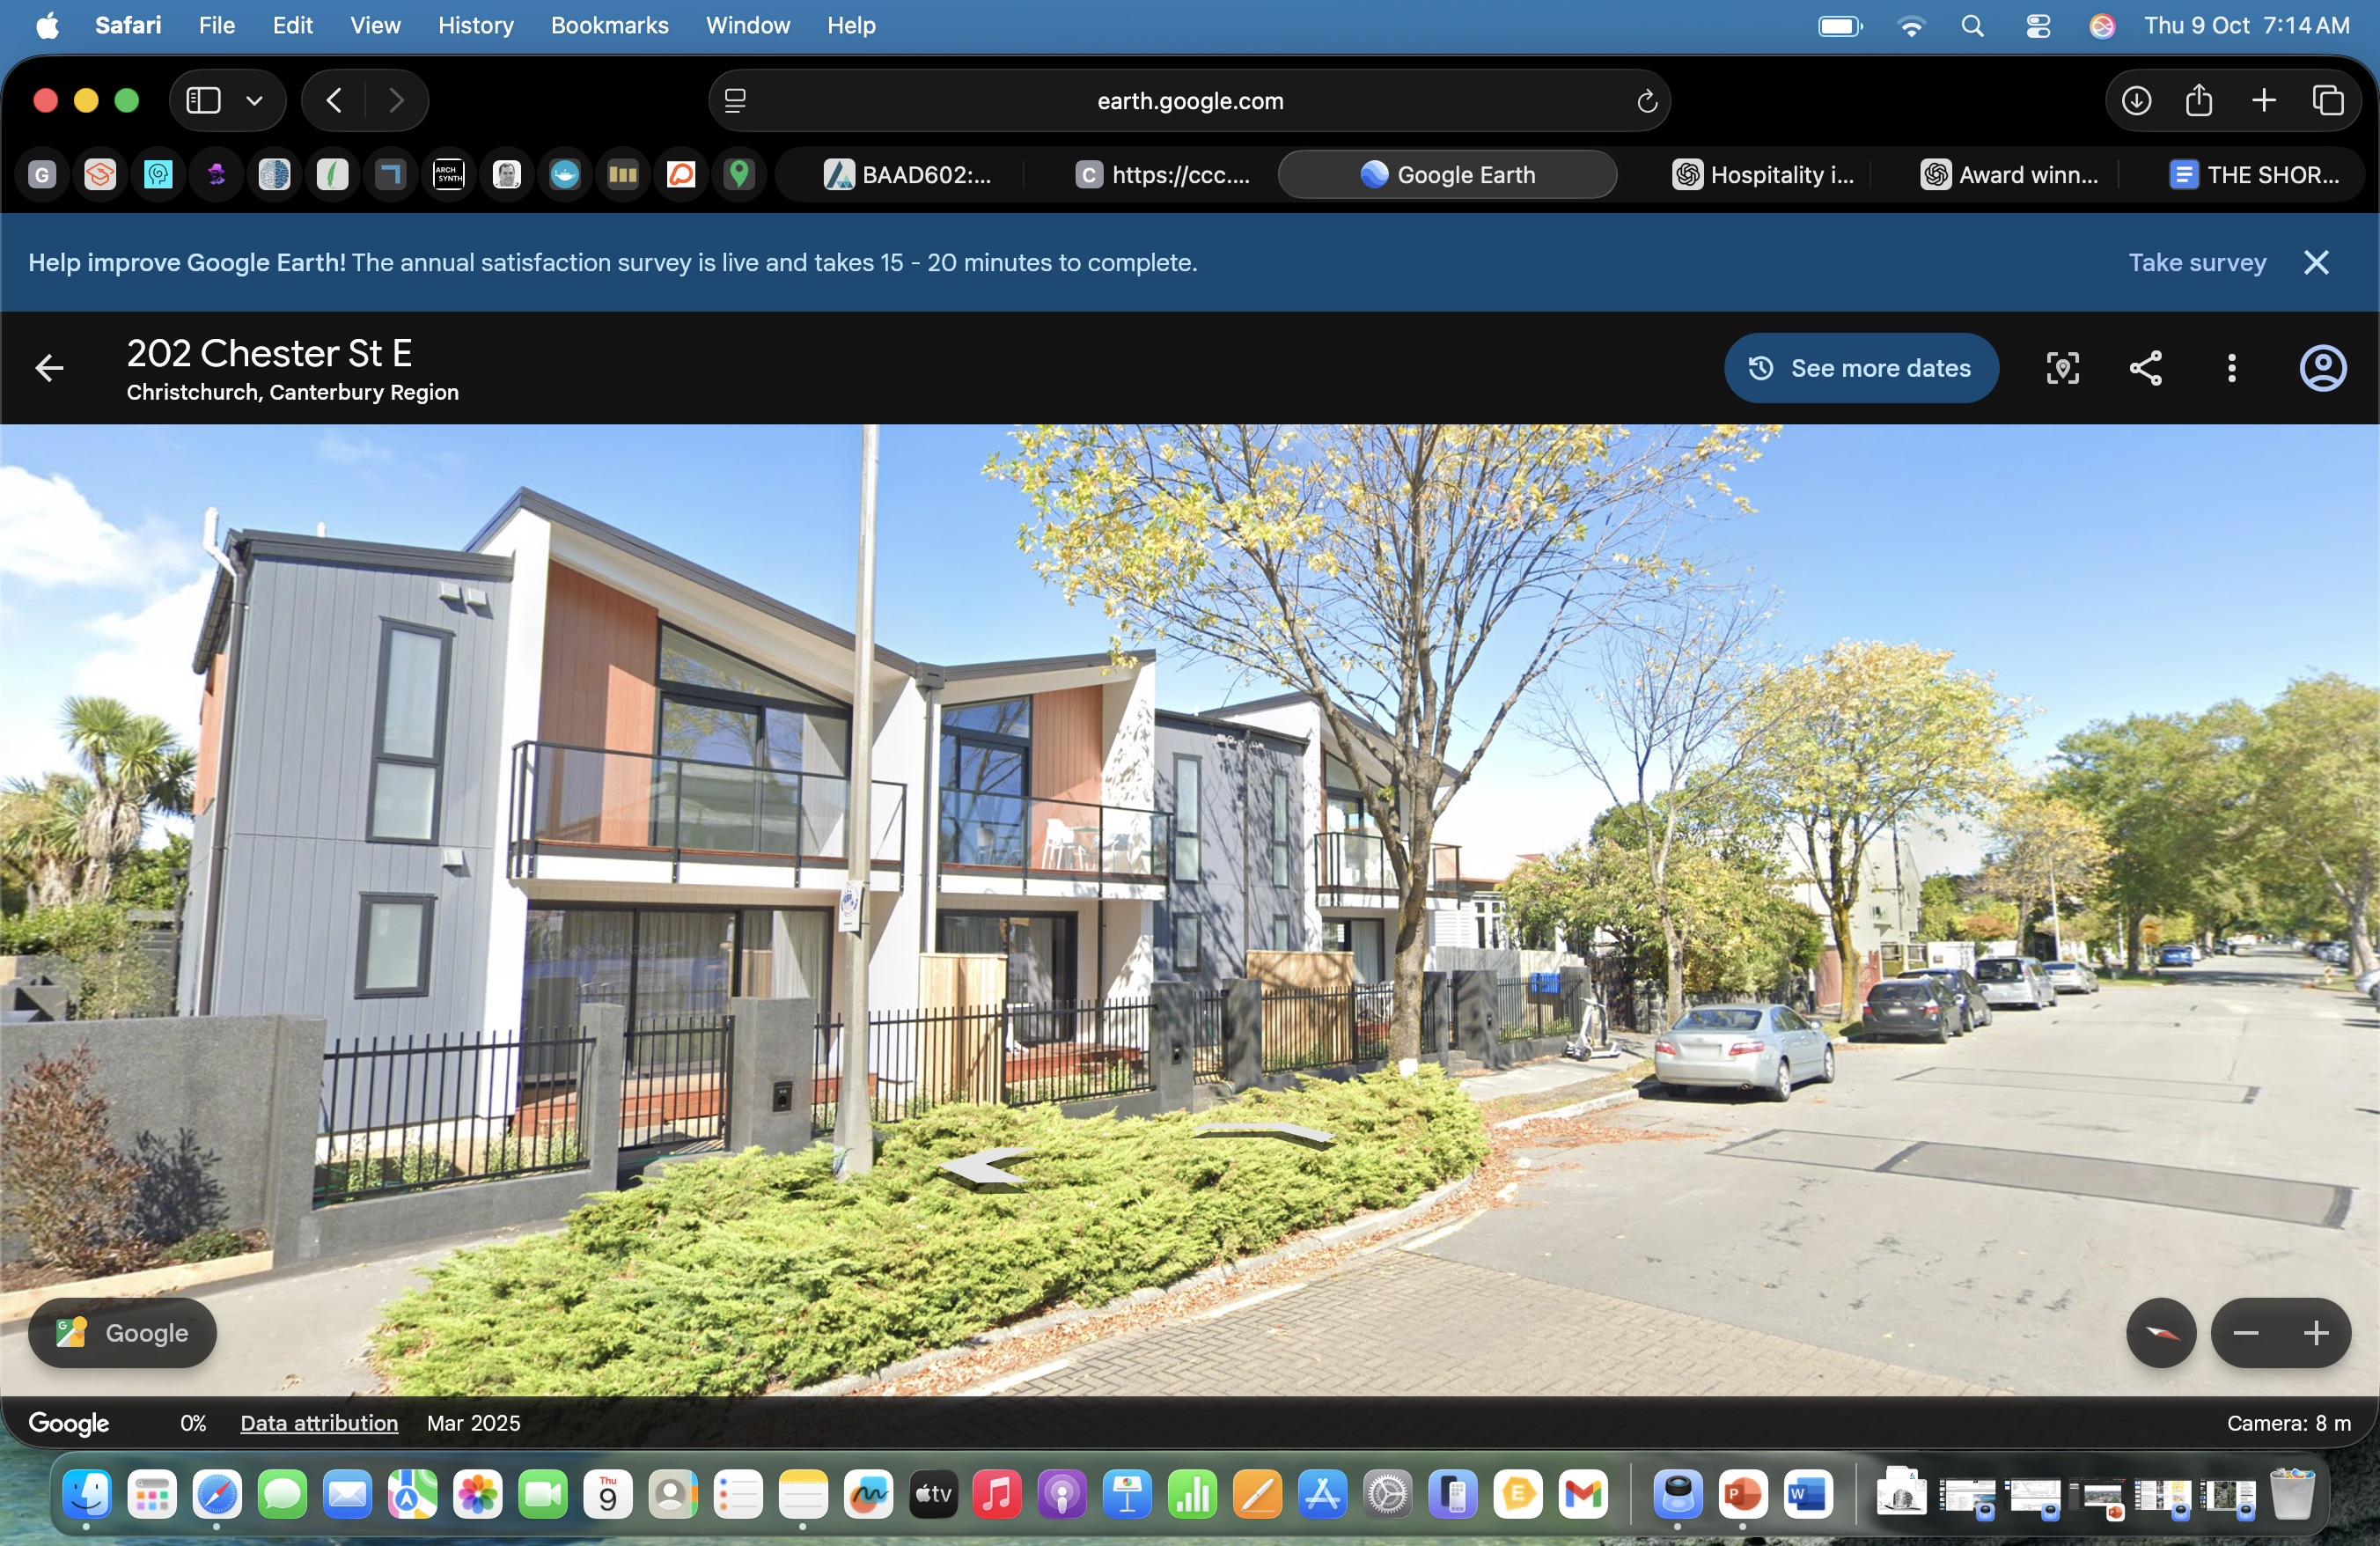
Task: Expand the sidebar tab group chevron
Action: tap(255, 100)
